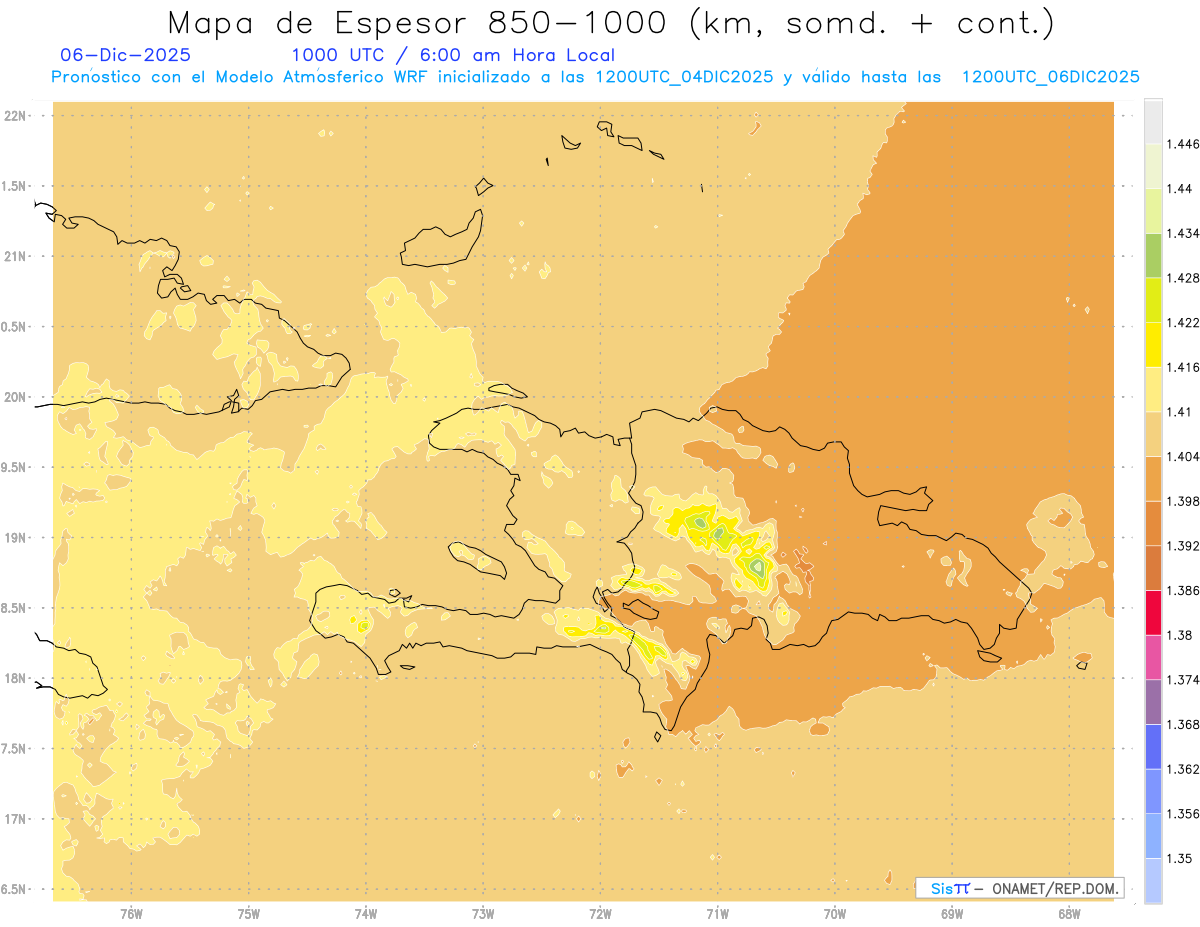This screenshot has height=927, width=1200.
Task: Click the '1000 UTC / 6:00 am Hora Local' text
Action: tap(453, 55)
